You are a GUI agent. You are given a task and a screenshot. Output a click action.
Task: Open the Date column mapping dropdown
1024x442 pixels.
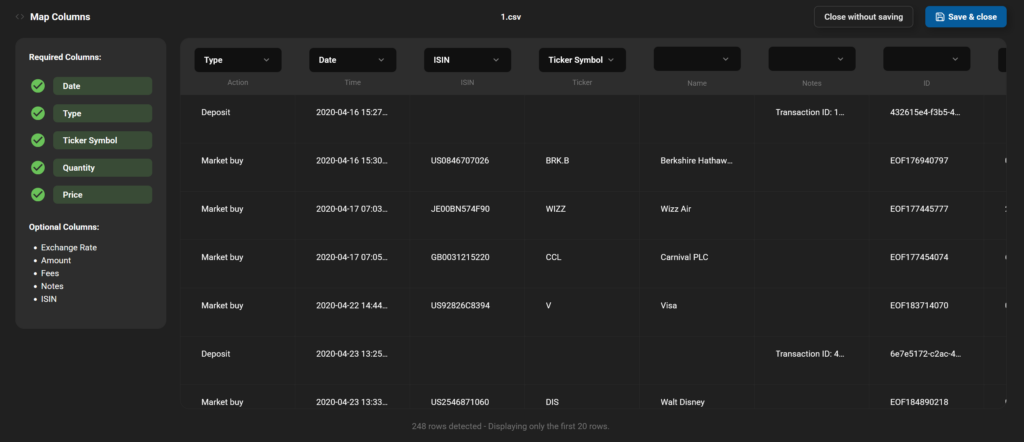353,59
